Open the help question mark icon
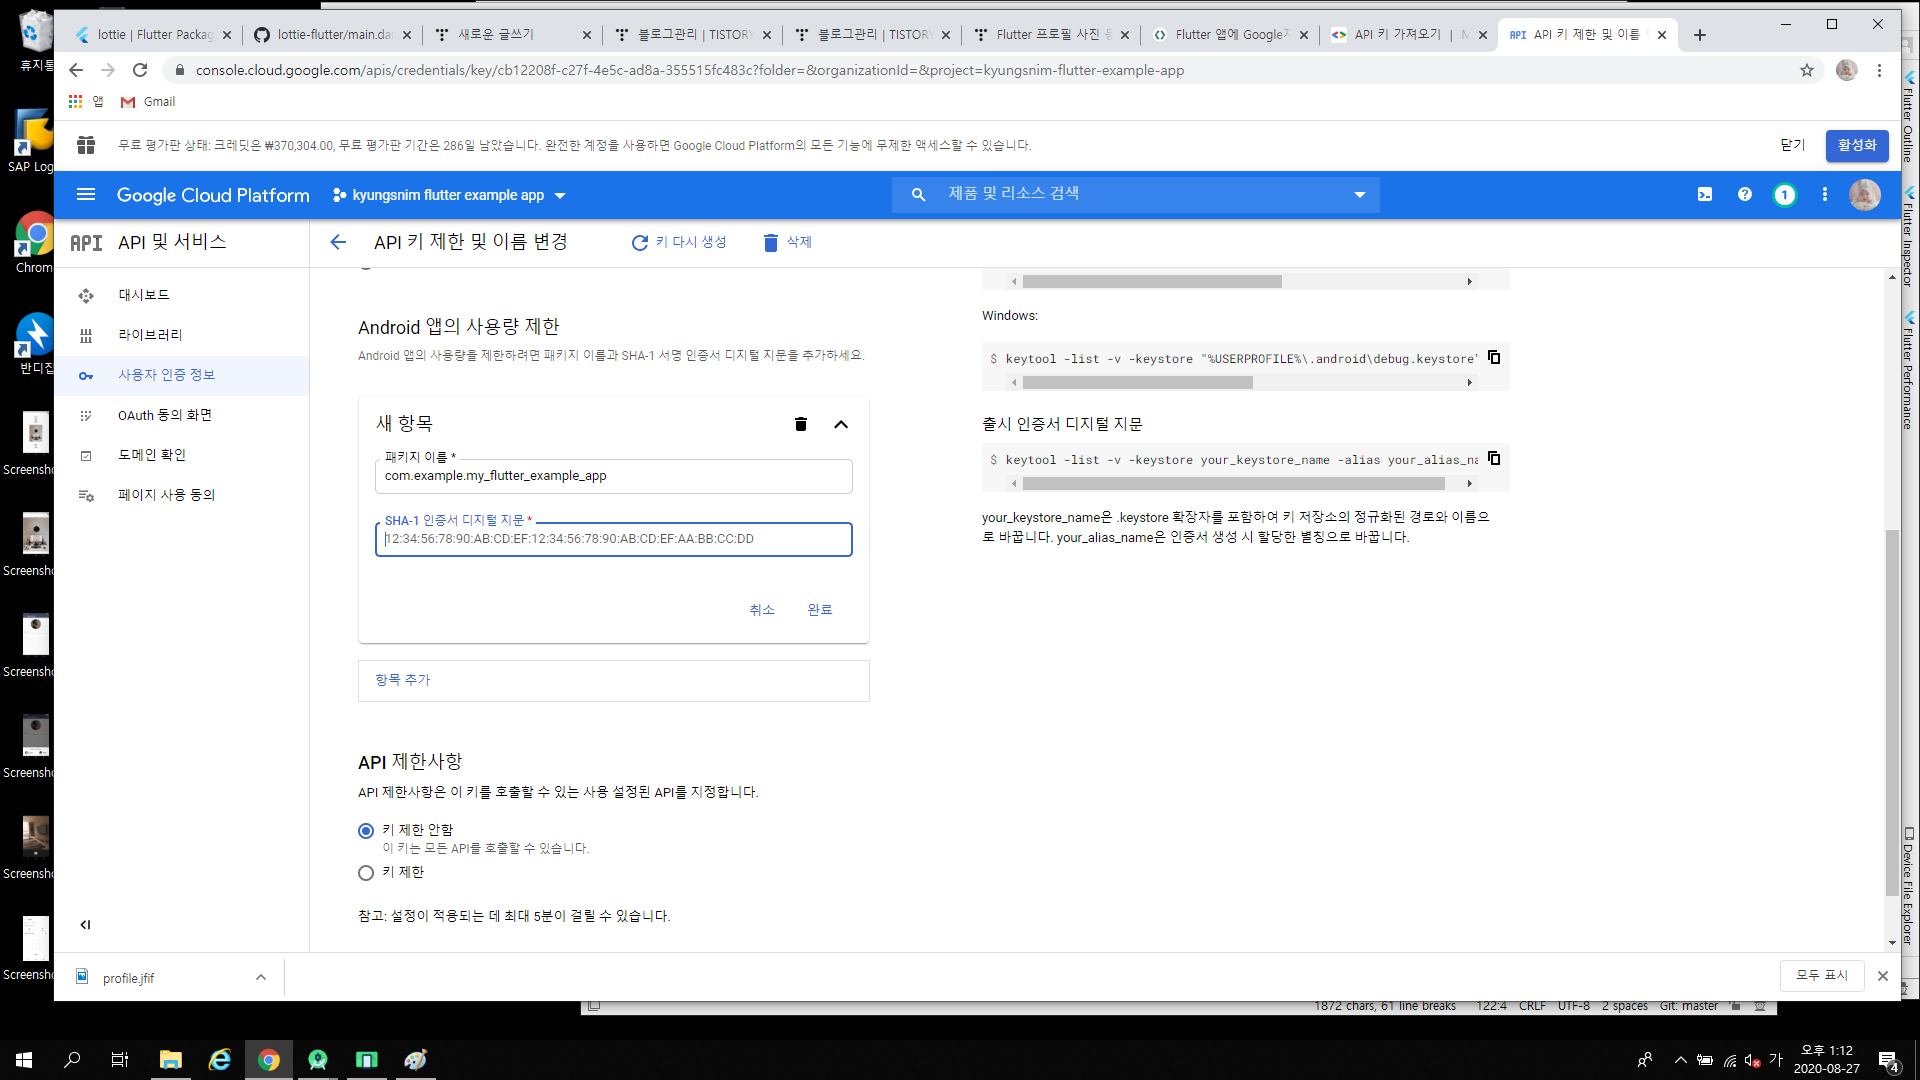 tap(1745, 195)
